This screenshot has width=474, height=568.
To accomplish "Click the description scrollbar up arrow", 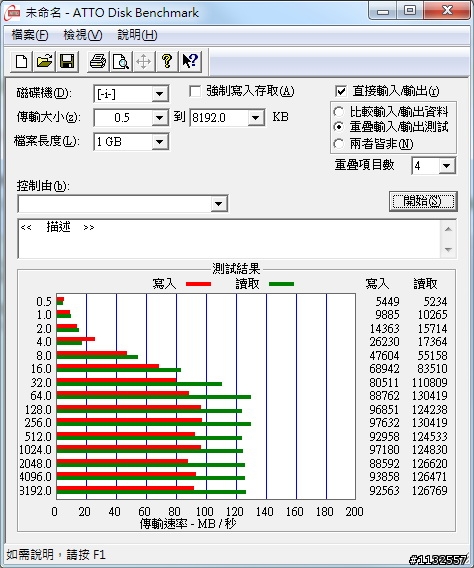I will pyautogui.click(x=448, y=229).
